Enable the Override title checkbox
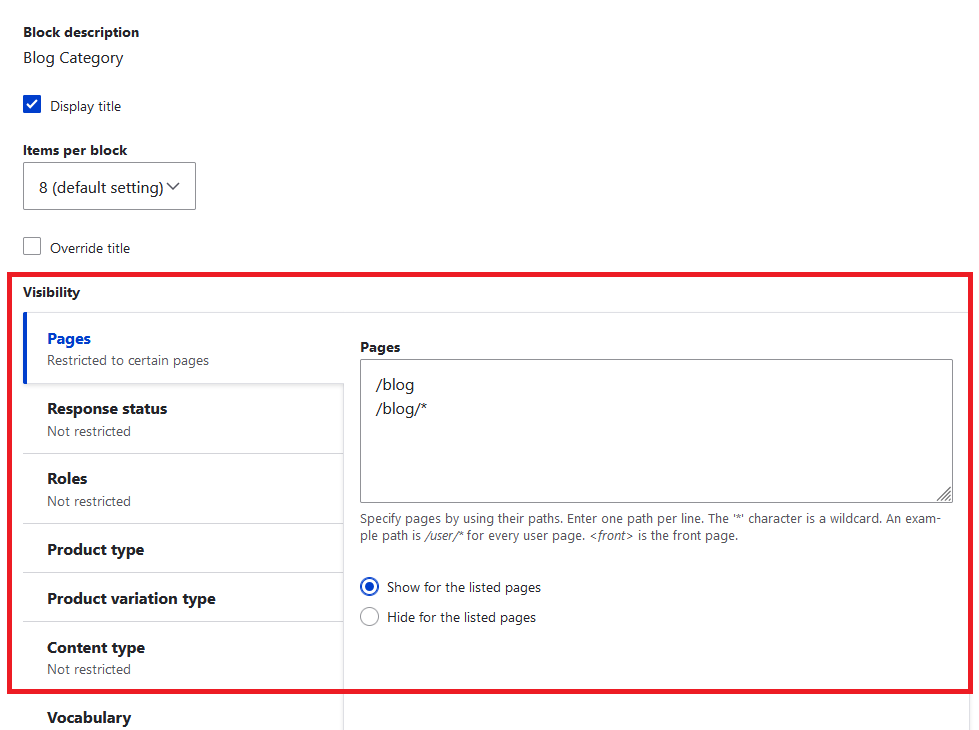 [33, 247]
